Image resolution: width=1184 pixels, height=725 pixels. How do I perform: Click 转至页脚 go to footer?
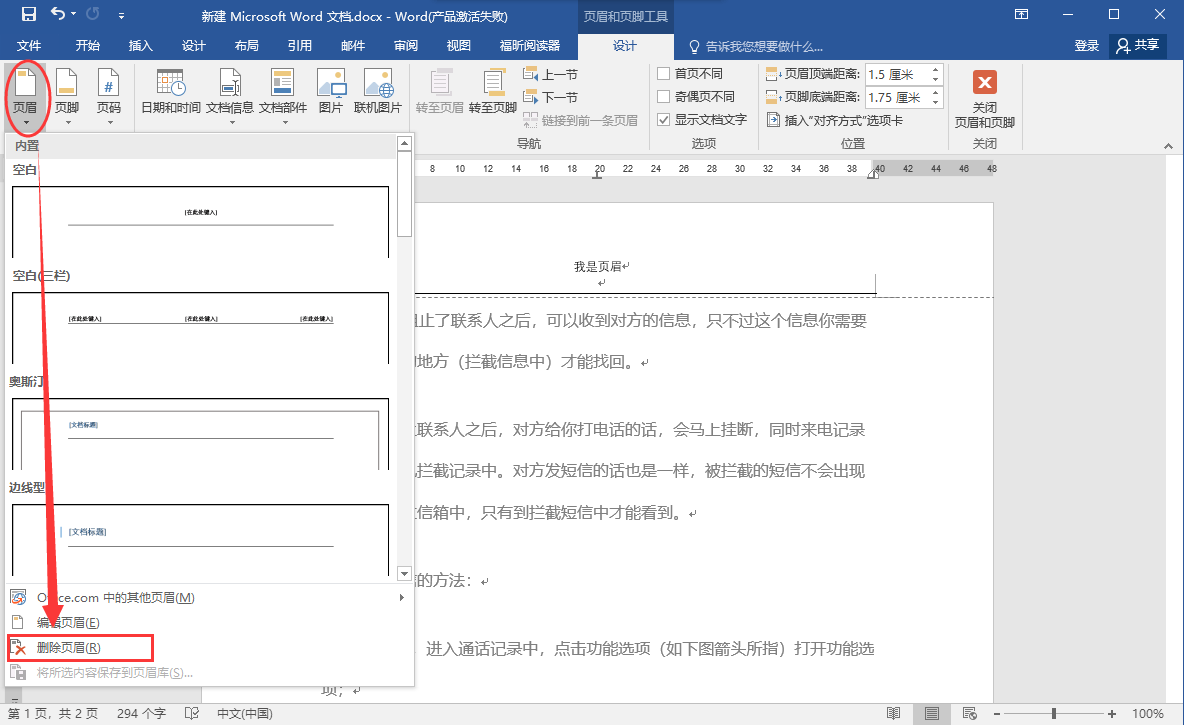(x=492, y=91)
